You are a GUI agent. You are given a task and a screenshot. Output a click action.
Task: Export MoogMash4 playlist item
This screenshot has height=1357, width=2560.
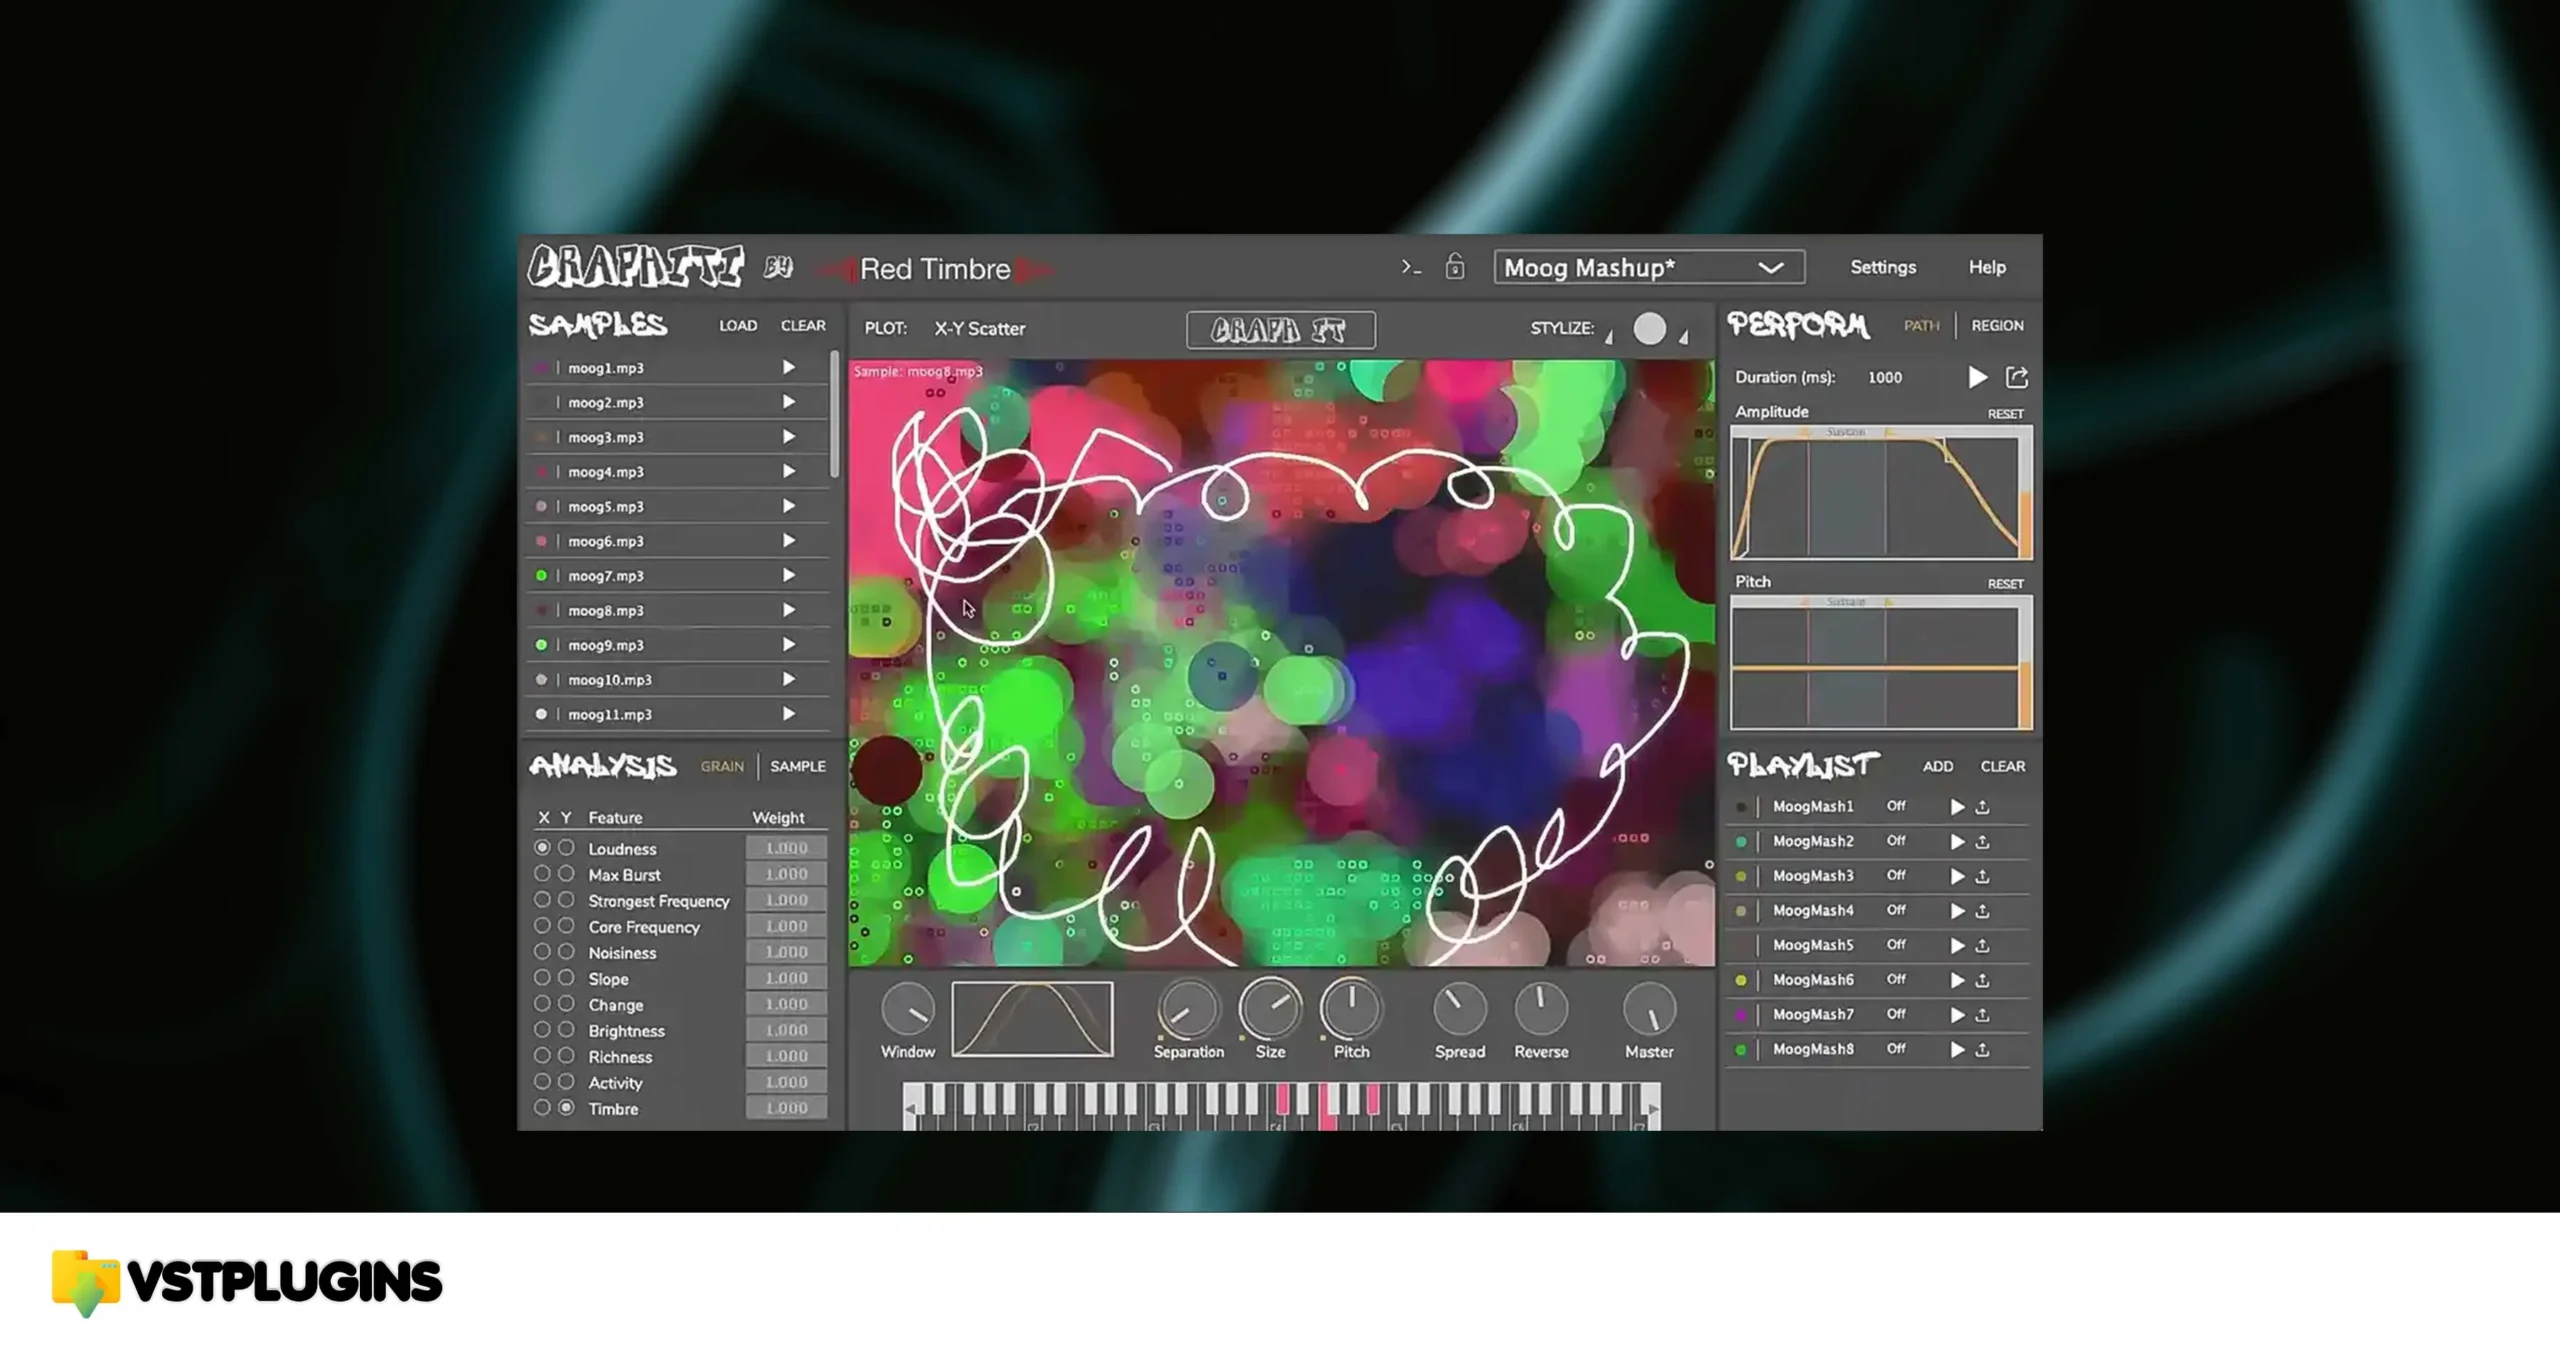click(x=1982, y=911)
